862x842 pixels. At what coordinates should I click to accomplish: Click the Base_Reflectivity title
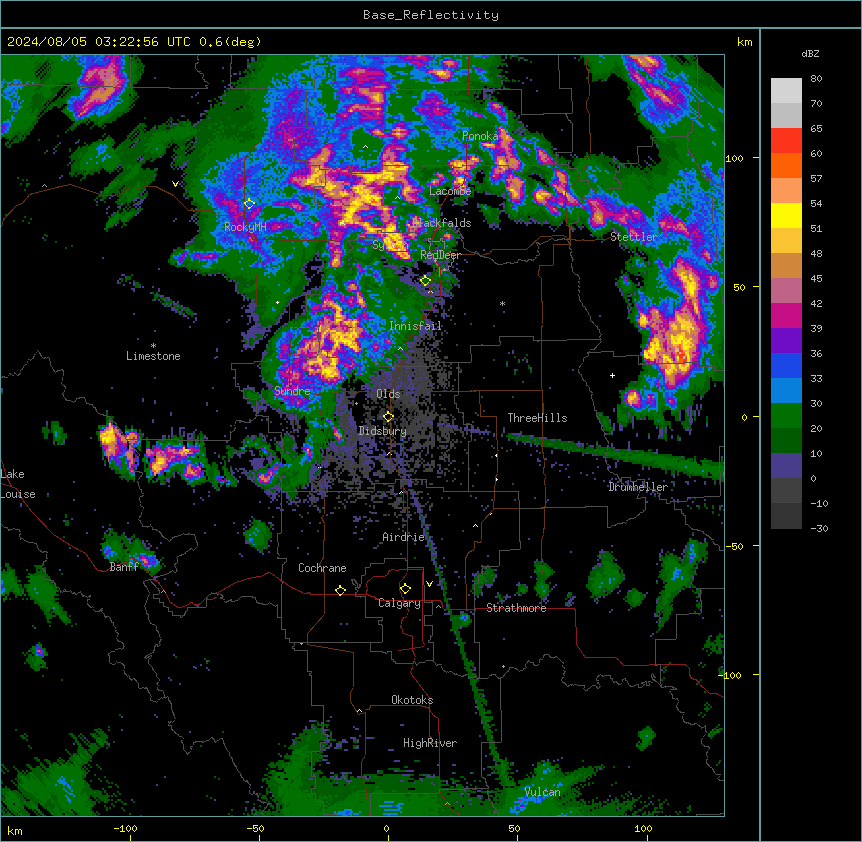(x=431, y=15)
